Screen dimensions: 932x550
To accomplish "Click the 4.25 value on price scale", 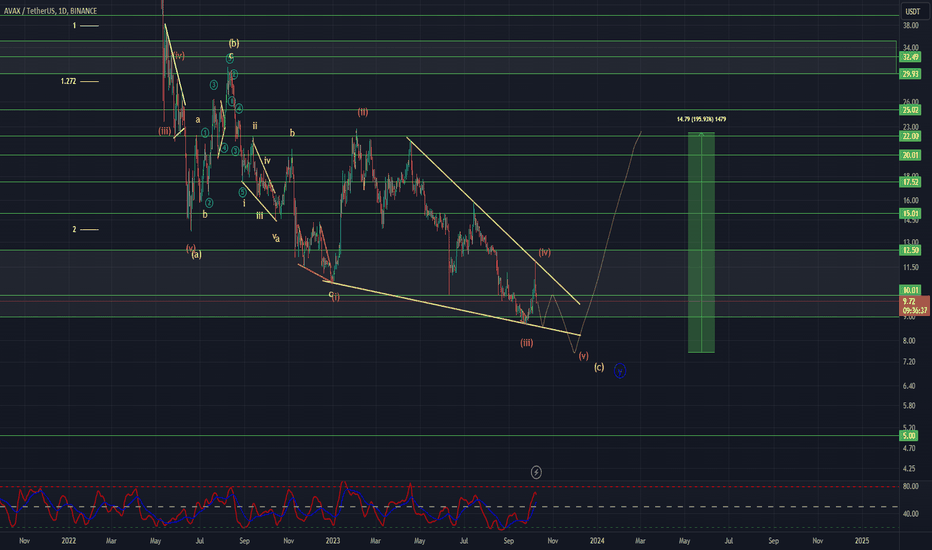I will tap(909, 469).
